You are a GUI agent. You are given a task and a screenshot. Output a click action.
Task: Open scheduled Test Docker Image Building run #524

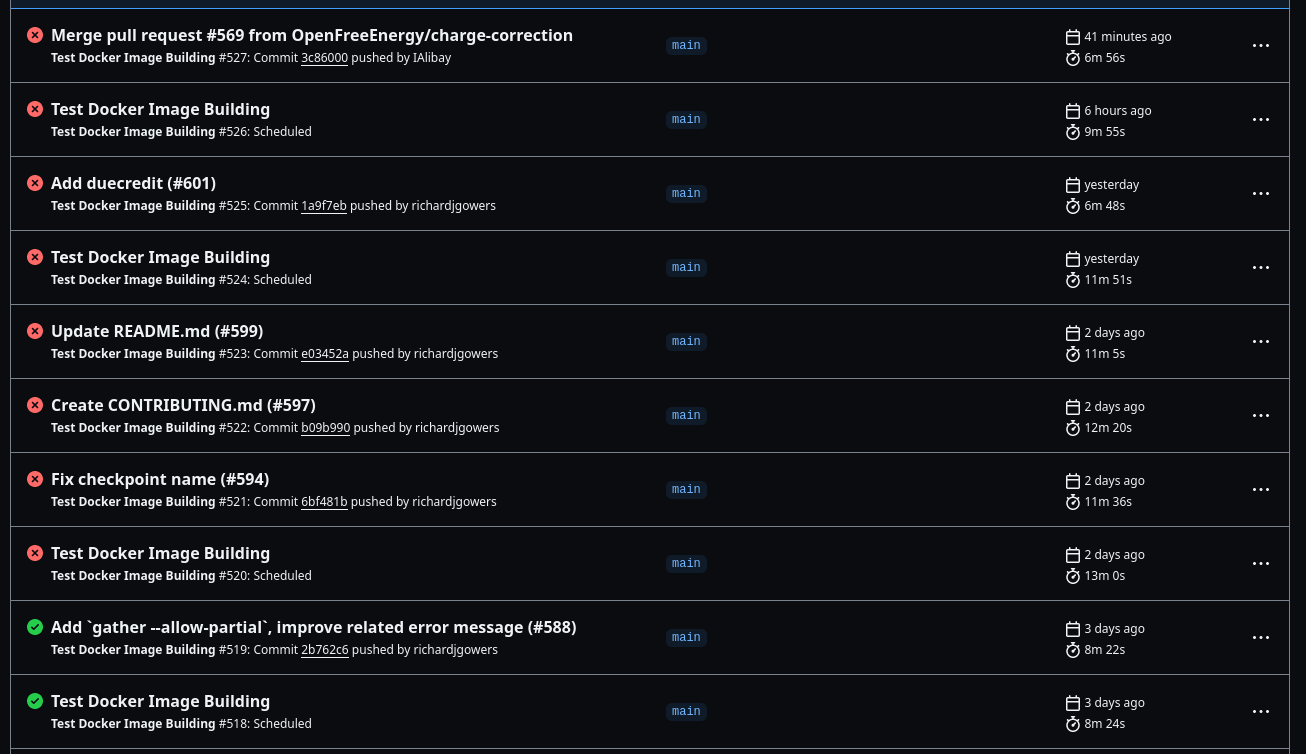click(161, 257)
